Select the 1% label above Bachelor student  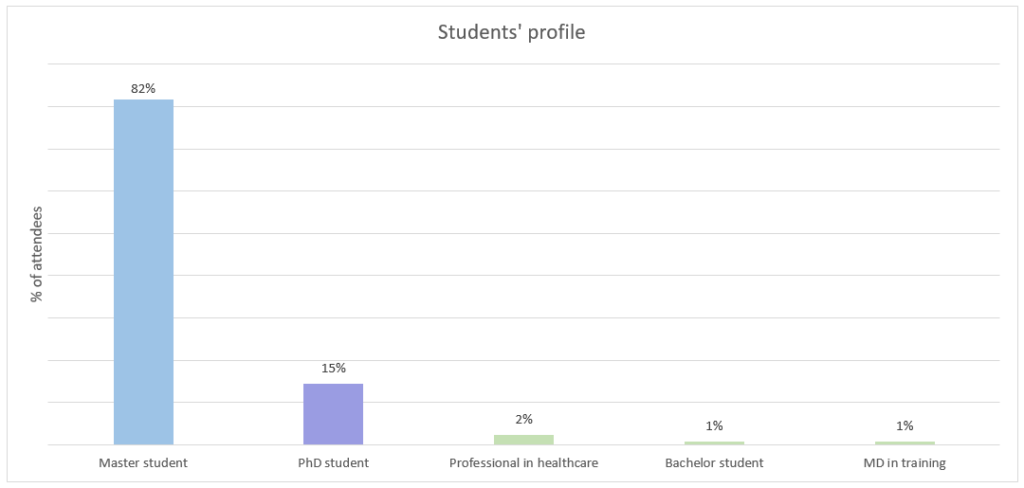tap(714, 426)
